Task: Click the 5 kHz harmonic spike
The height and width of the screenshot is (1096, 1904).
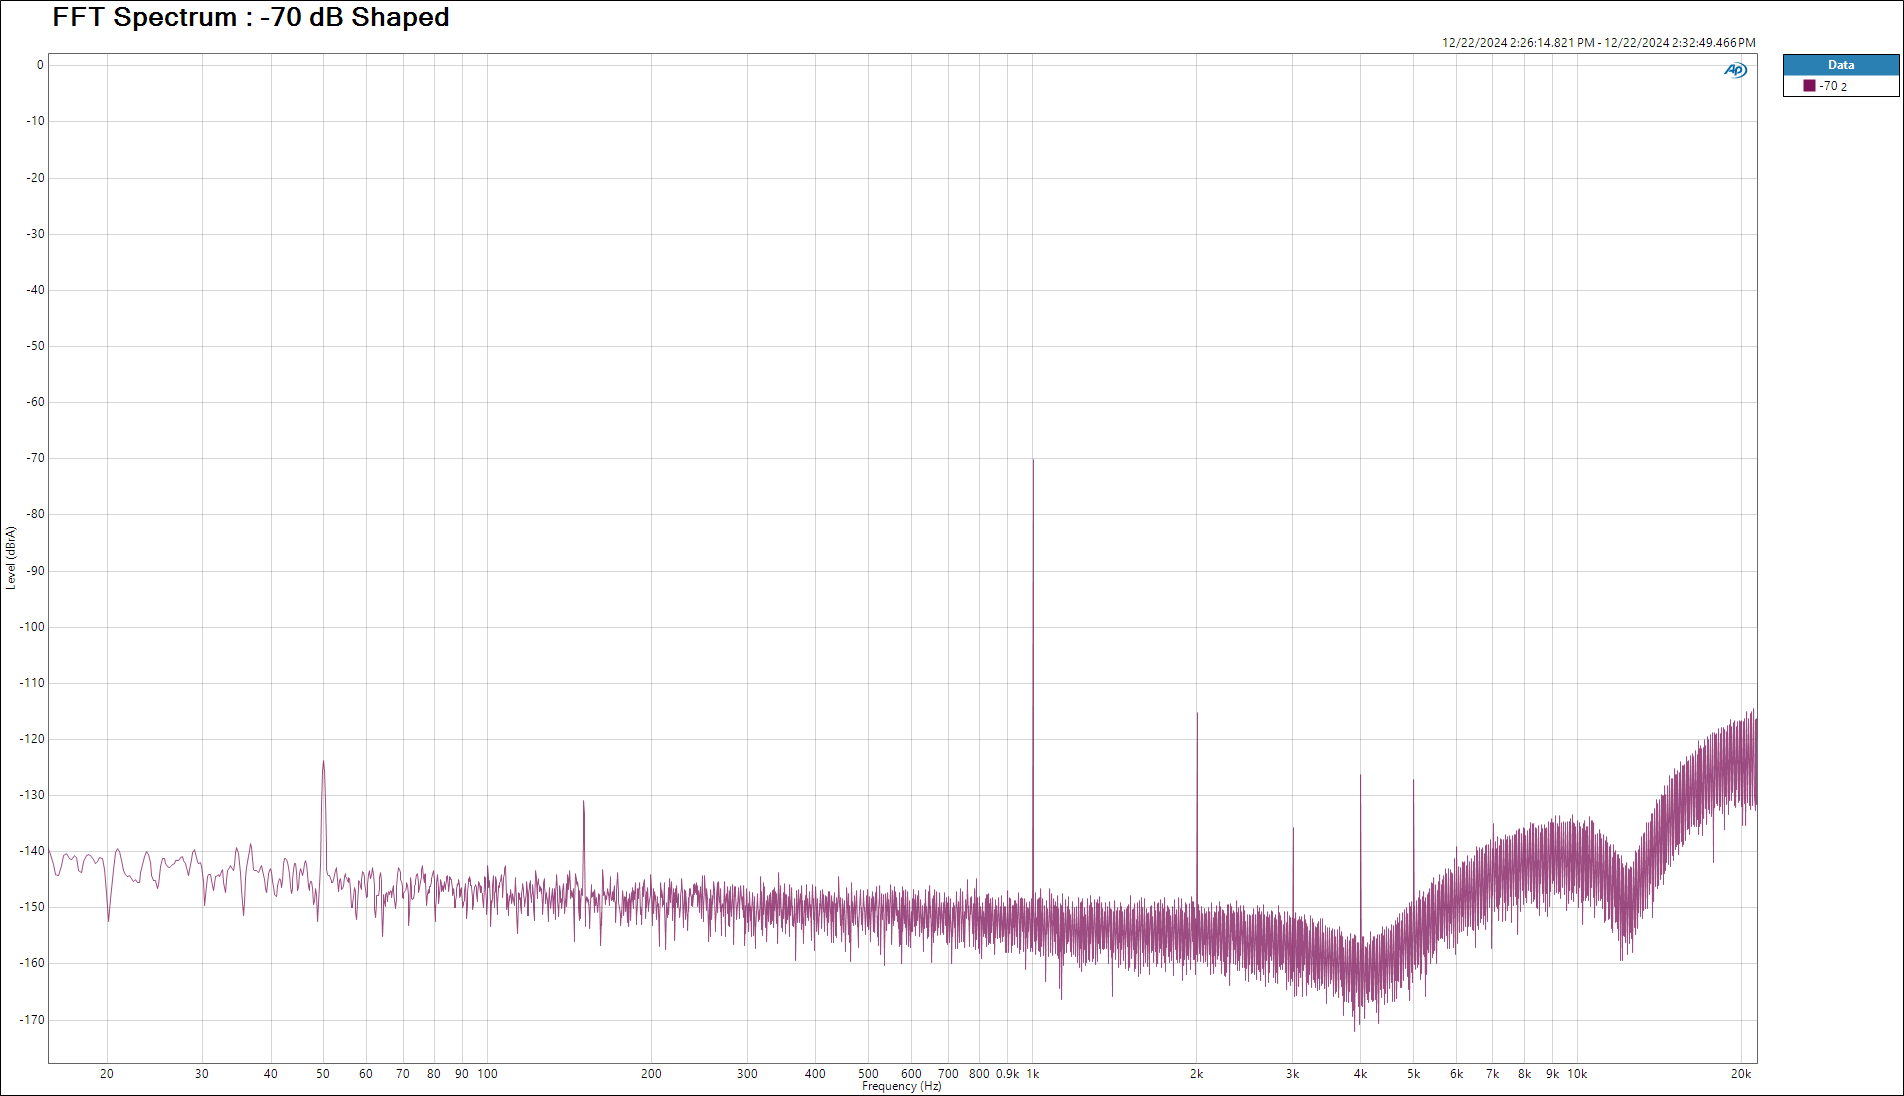Action: pos(1413,782)
